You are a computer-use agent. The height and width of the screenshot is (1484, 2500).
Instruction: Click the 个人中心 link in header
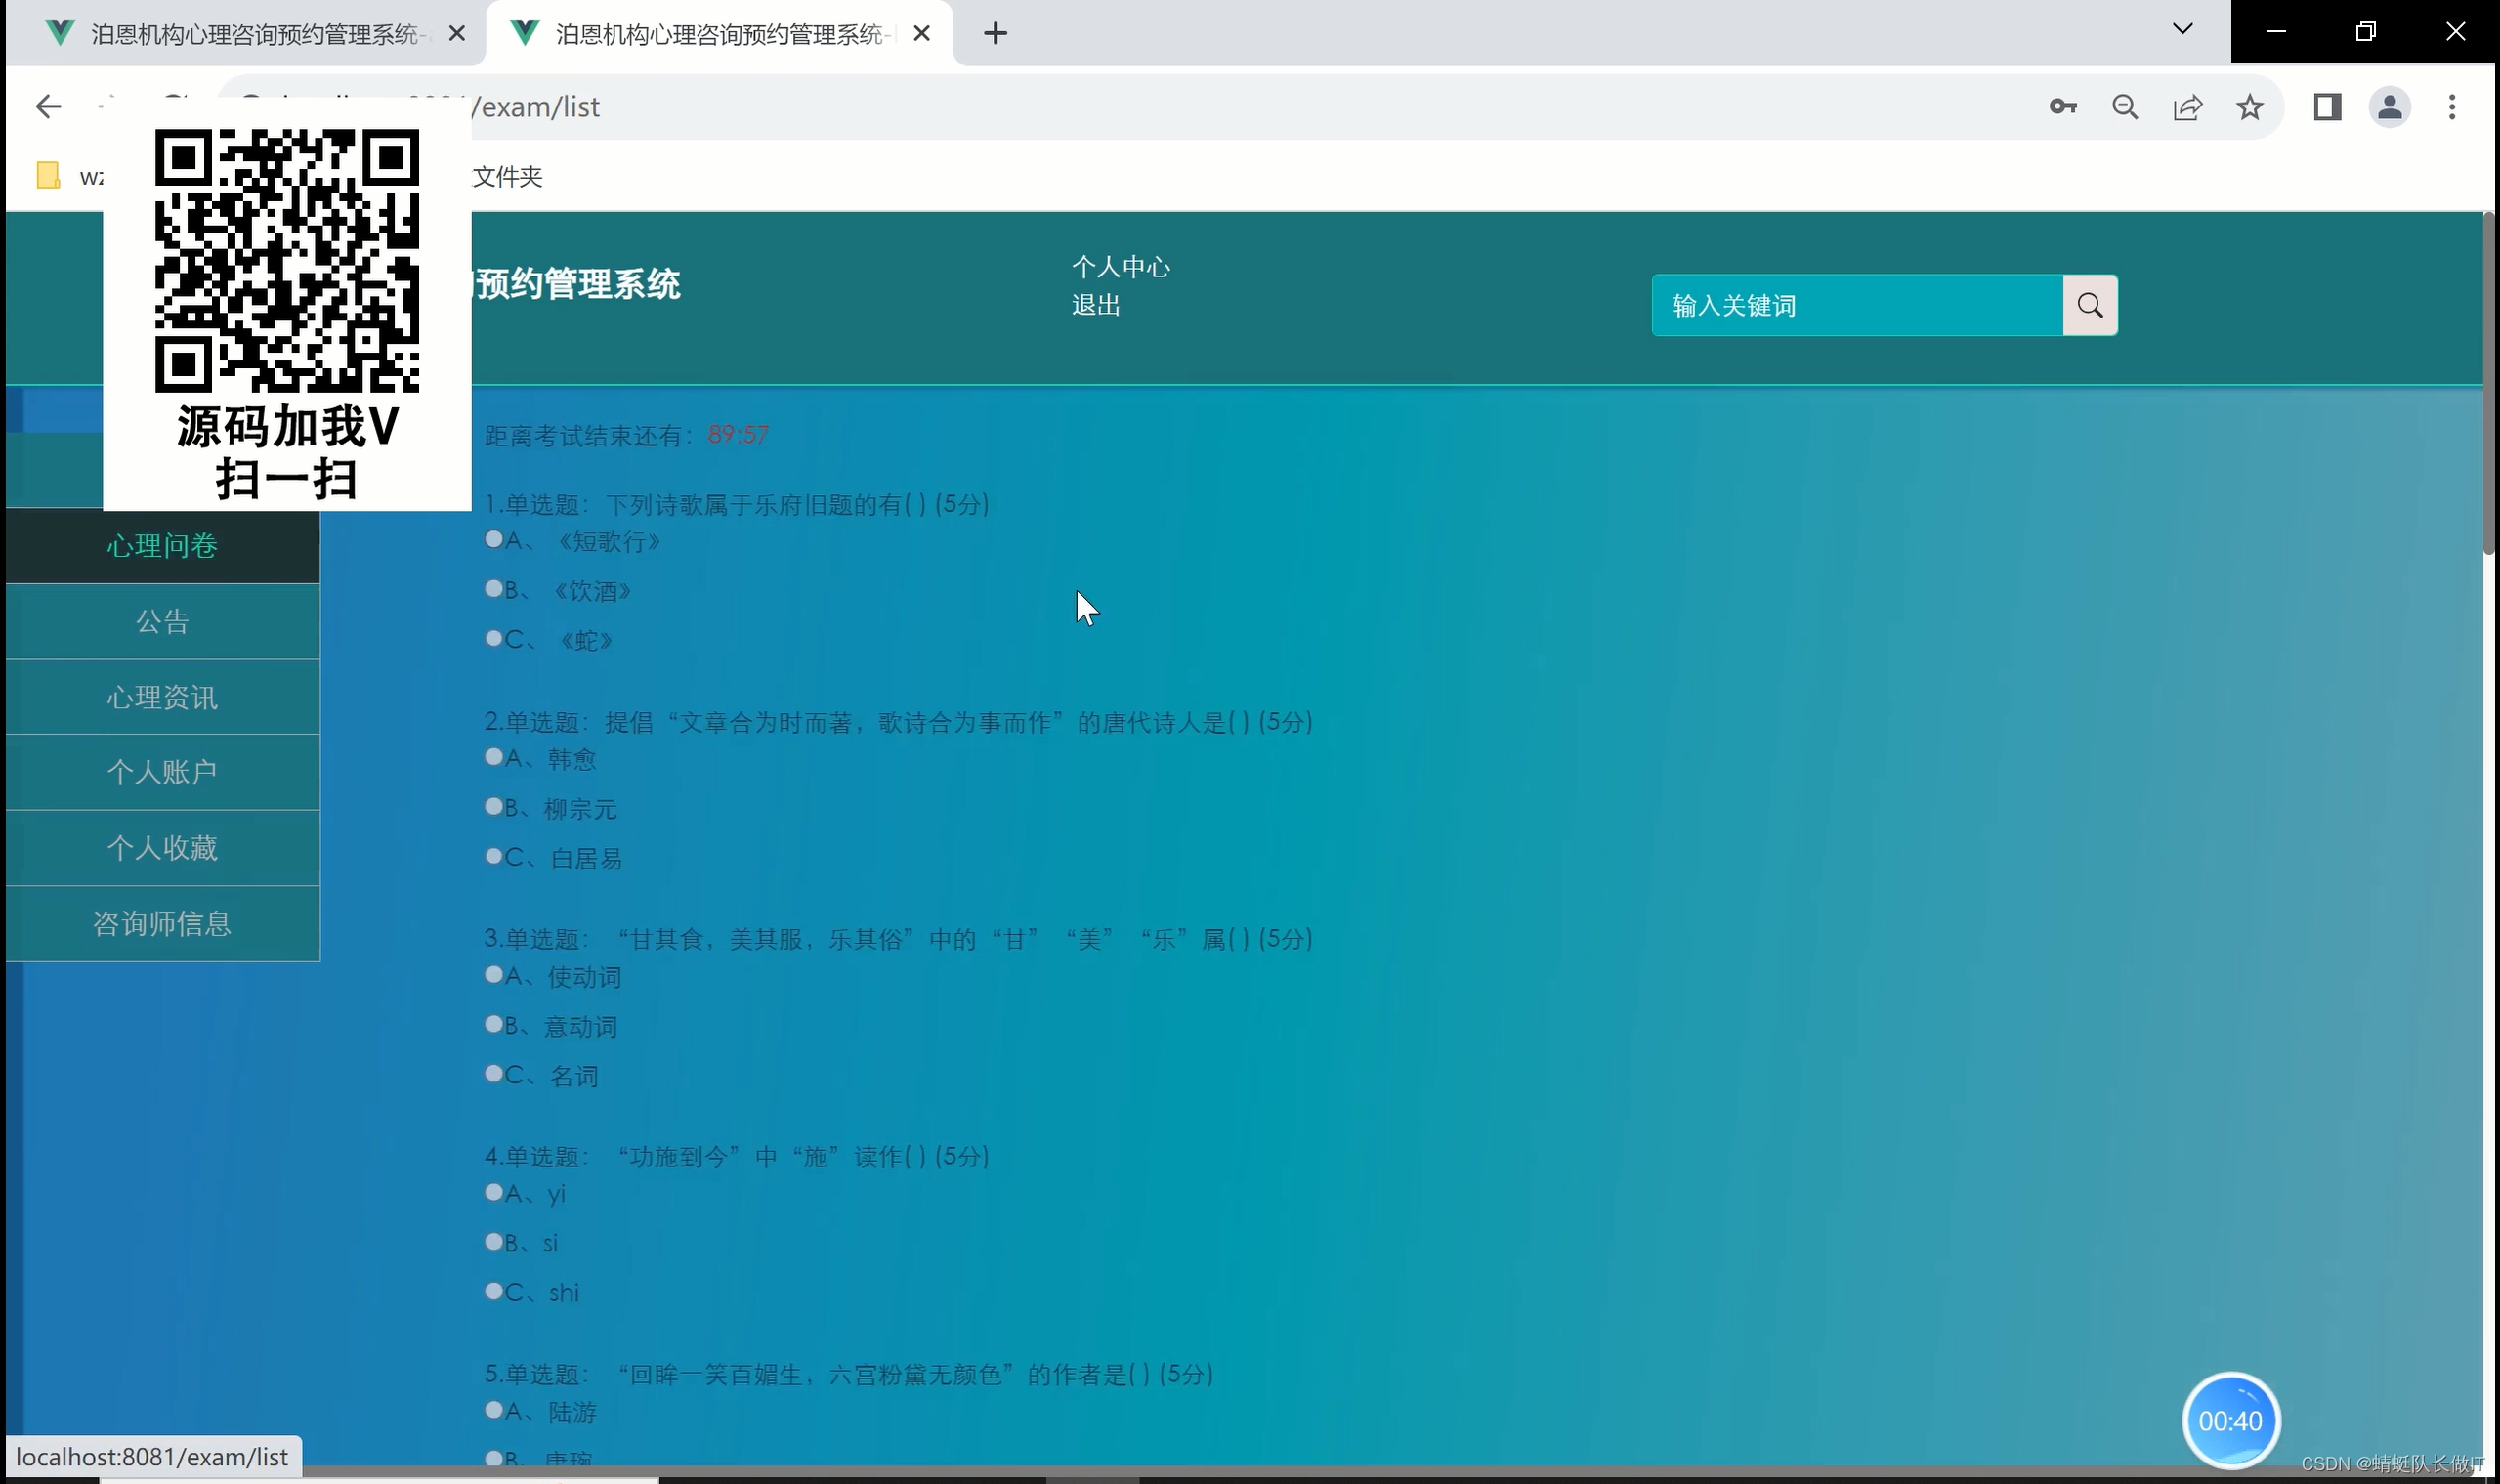[x=1120, y=267]
